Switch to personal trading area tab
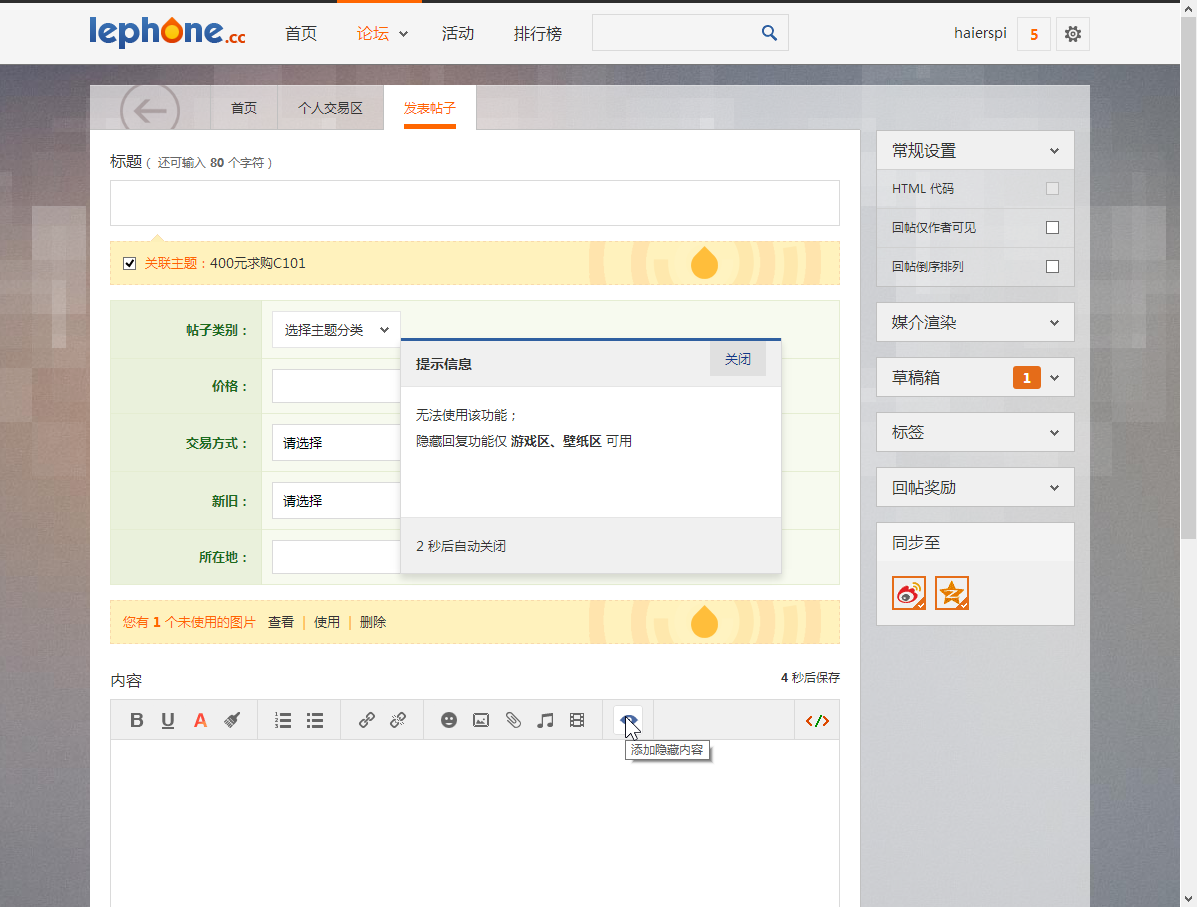1197x907 pixels. pos(330,108)
